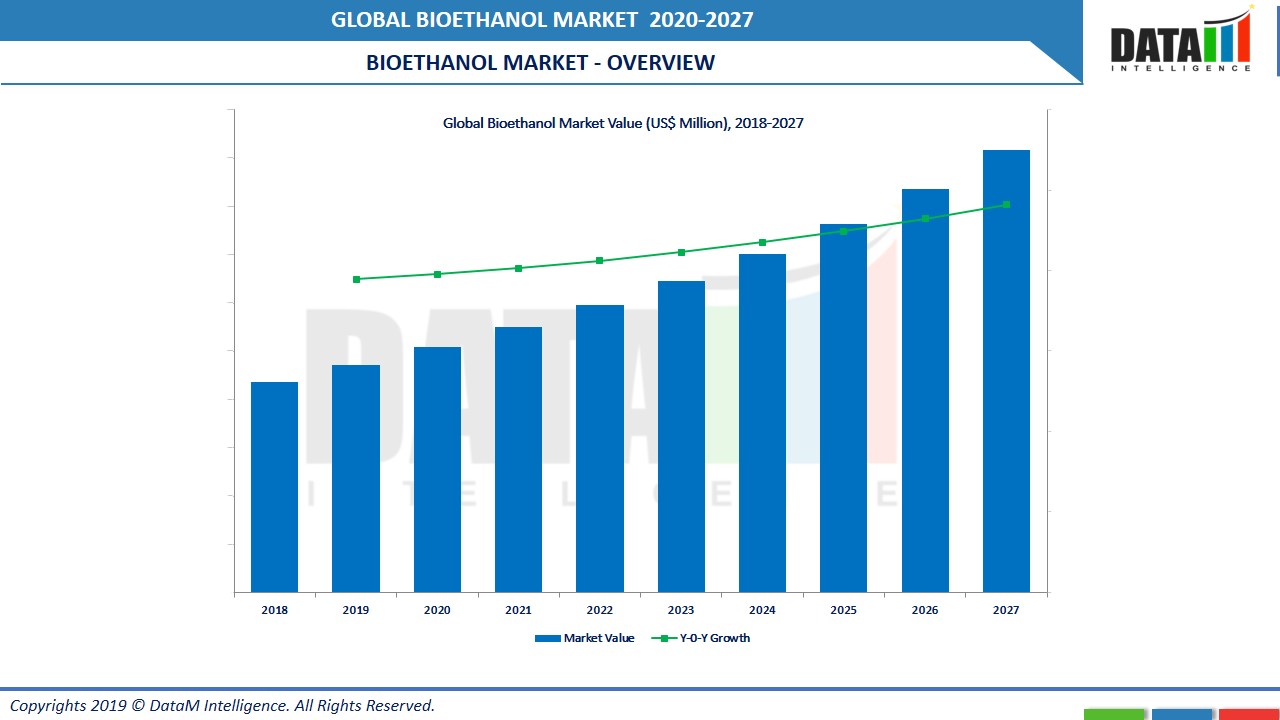Click the subtitle BIOETHANOL MARKET - OVERVIEW

[x=540, y=62]
